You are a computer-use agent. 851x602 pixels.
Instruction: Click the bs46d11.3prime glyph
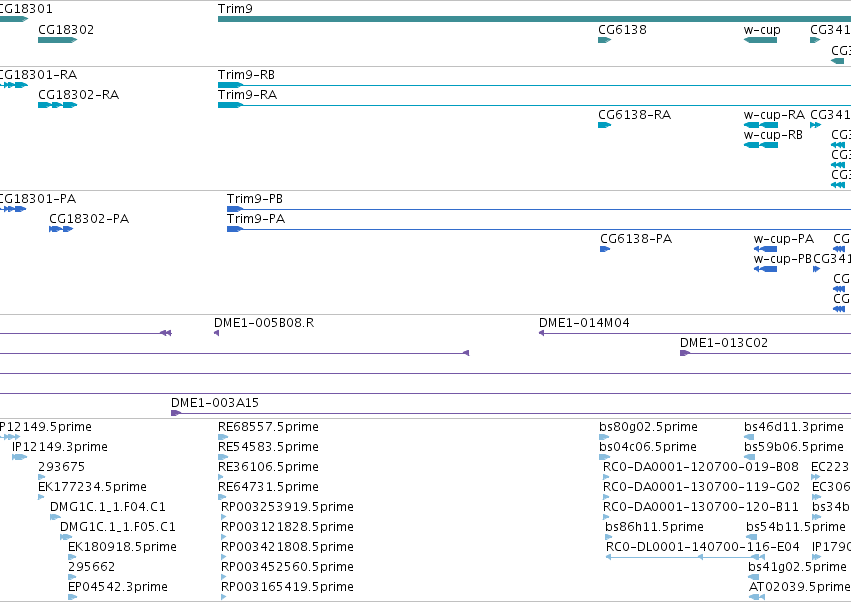click(x=749, y=437)
